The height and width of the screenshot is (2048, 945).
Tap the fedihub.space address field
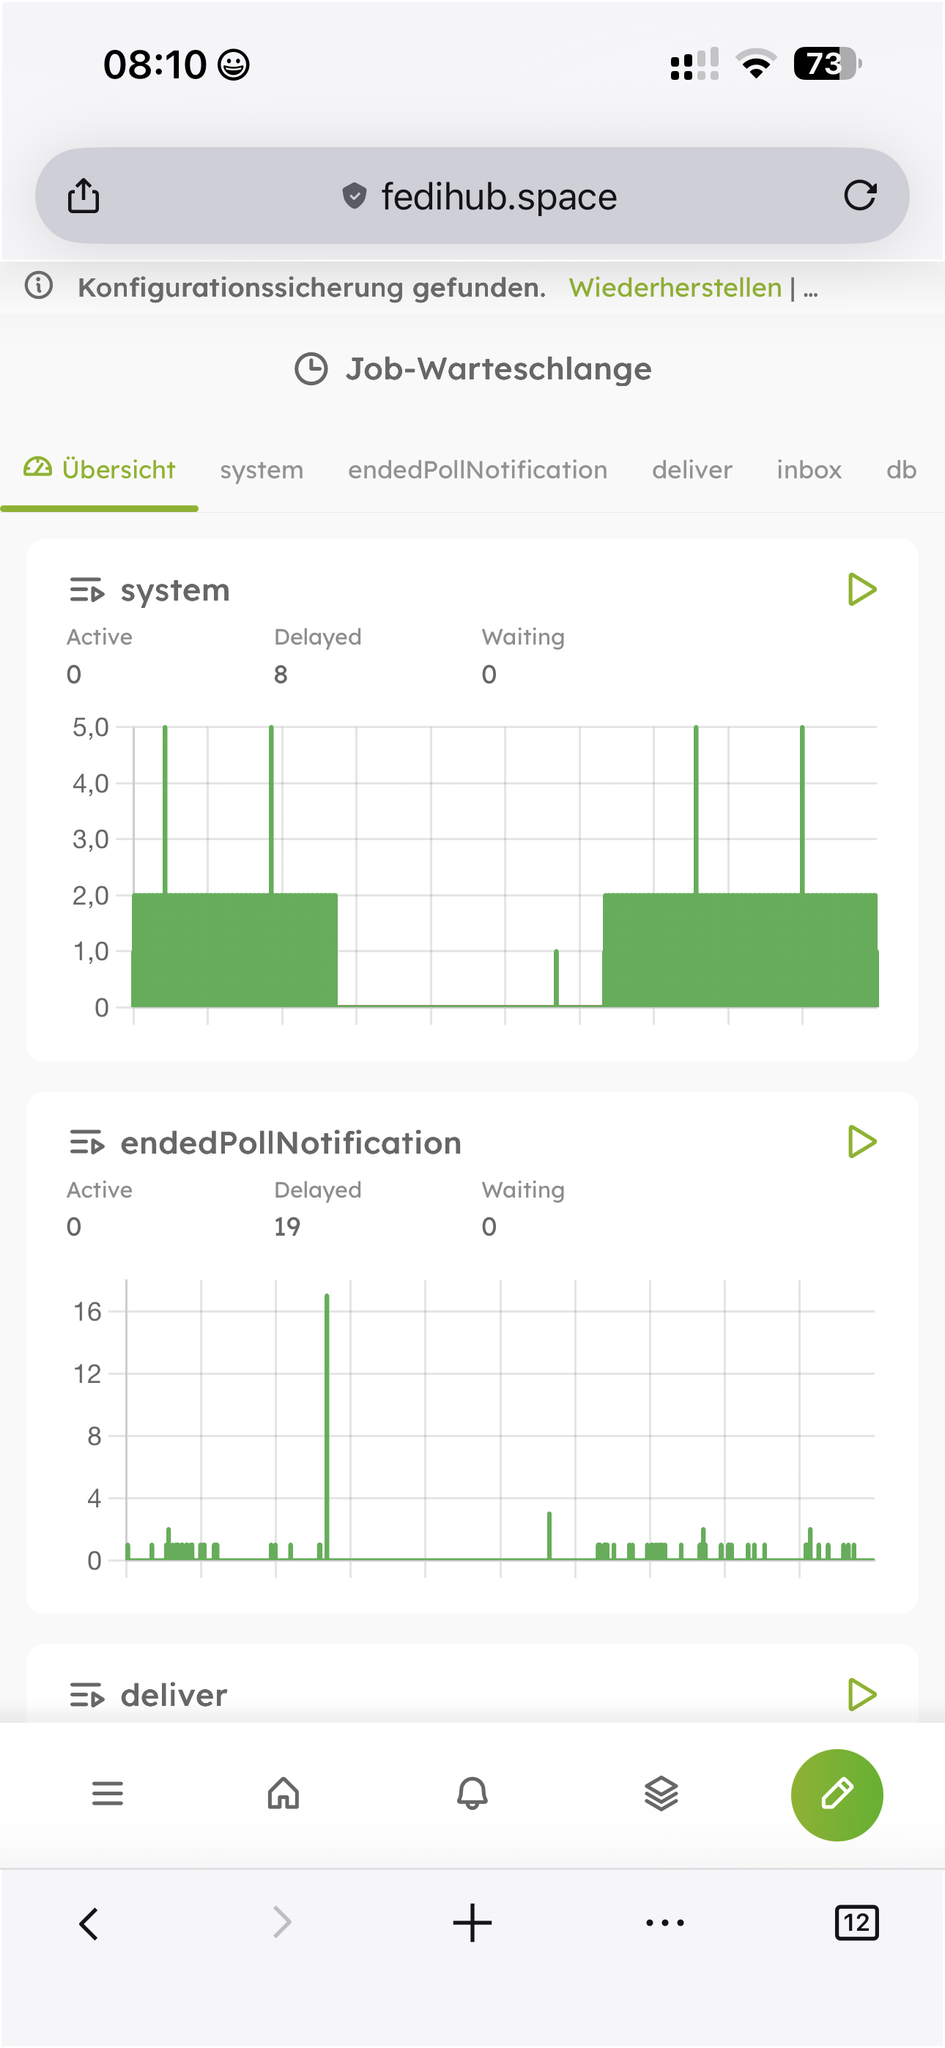click(x=498, y=197)
